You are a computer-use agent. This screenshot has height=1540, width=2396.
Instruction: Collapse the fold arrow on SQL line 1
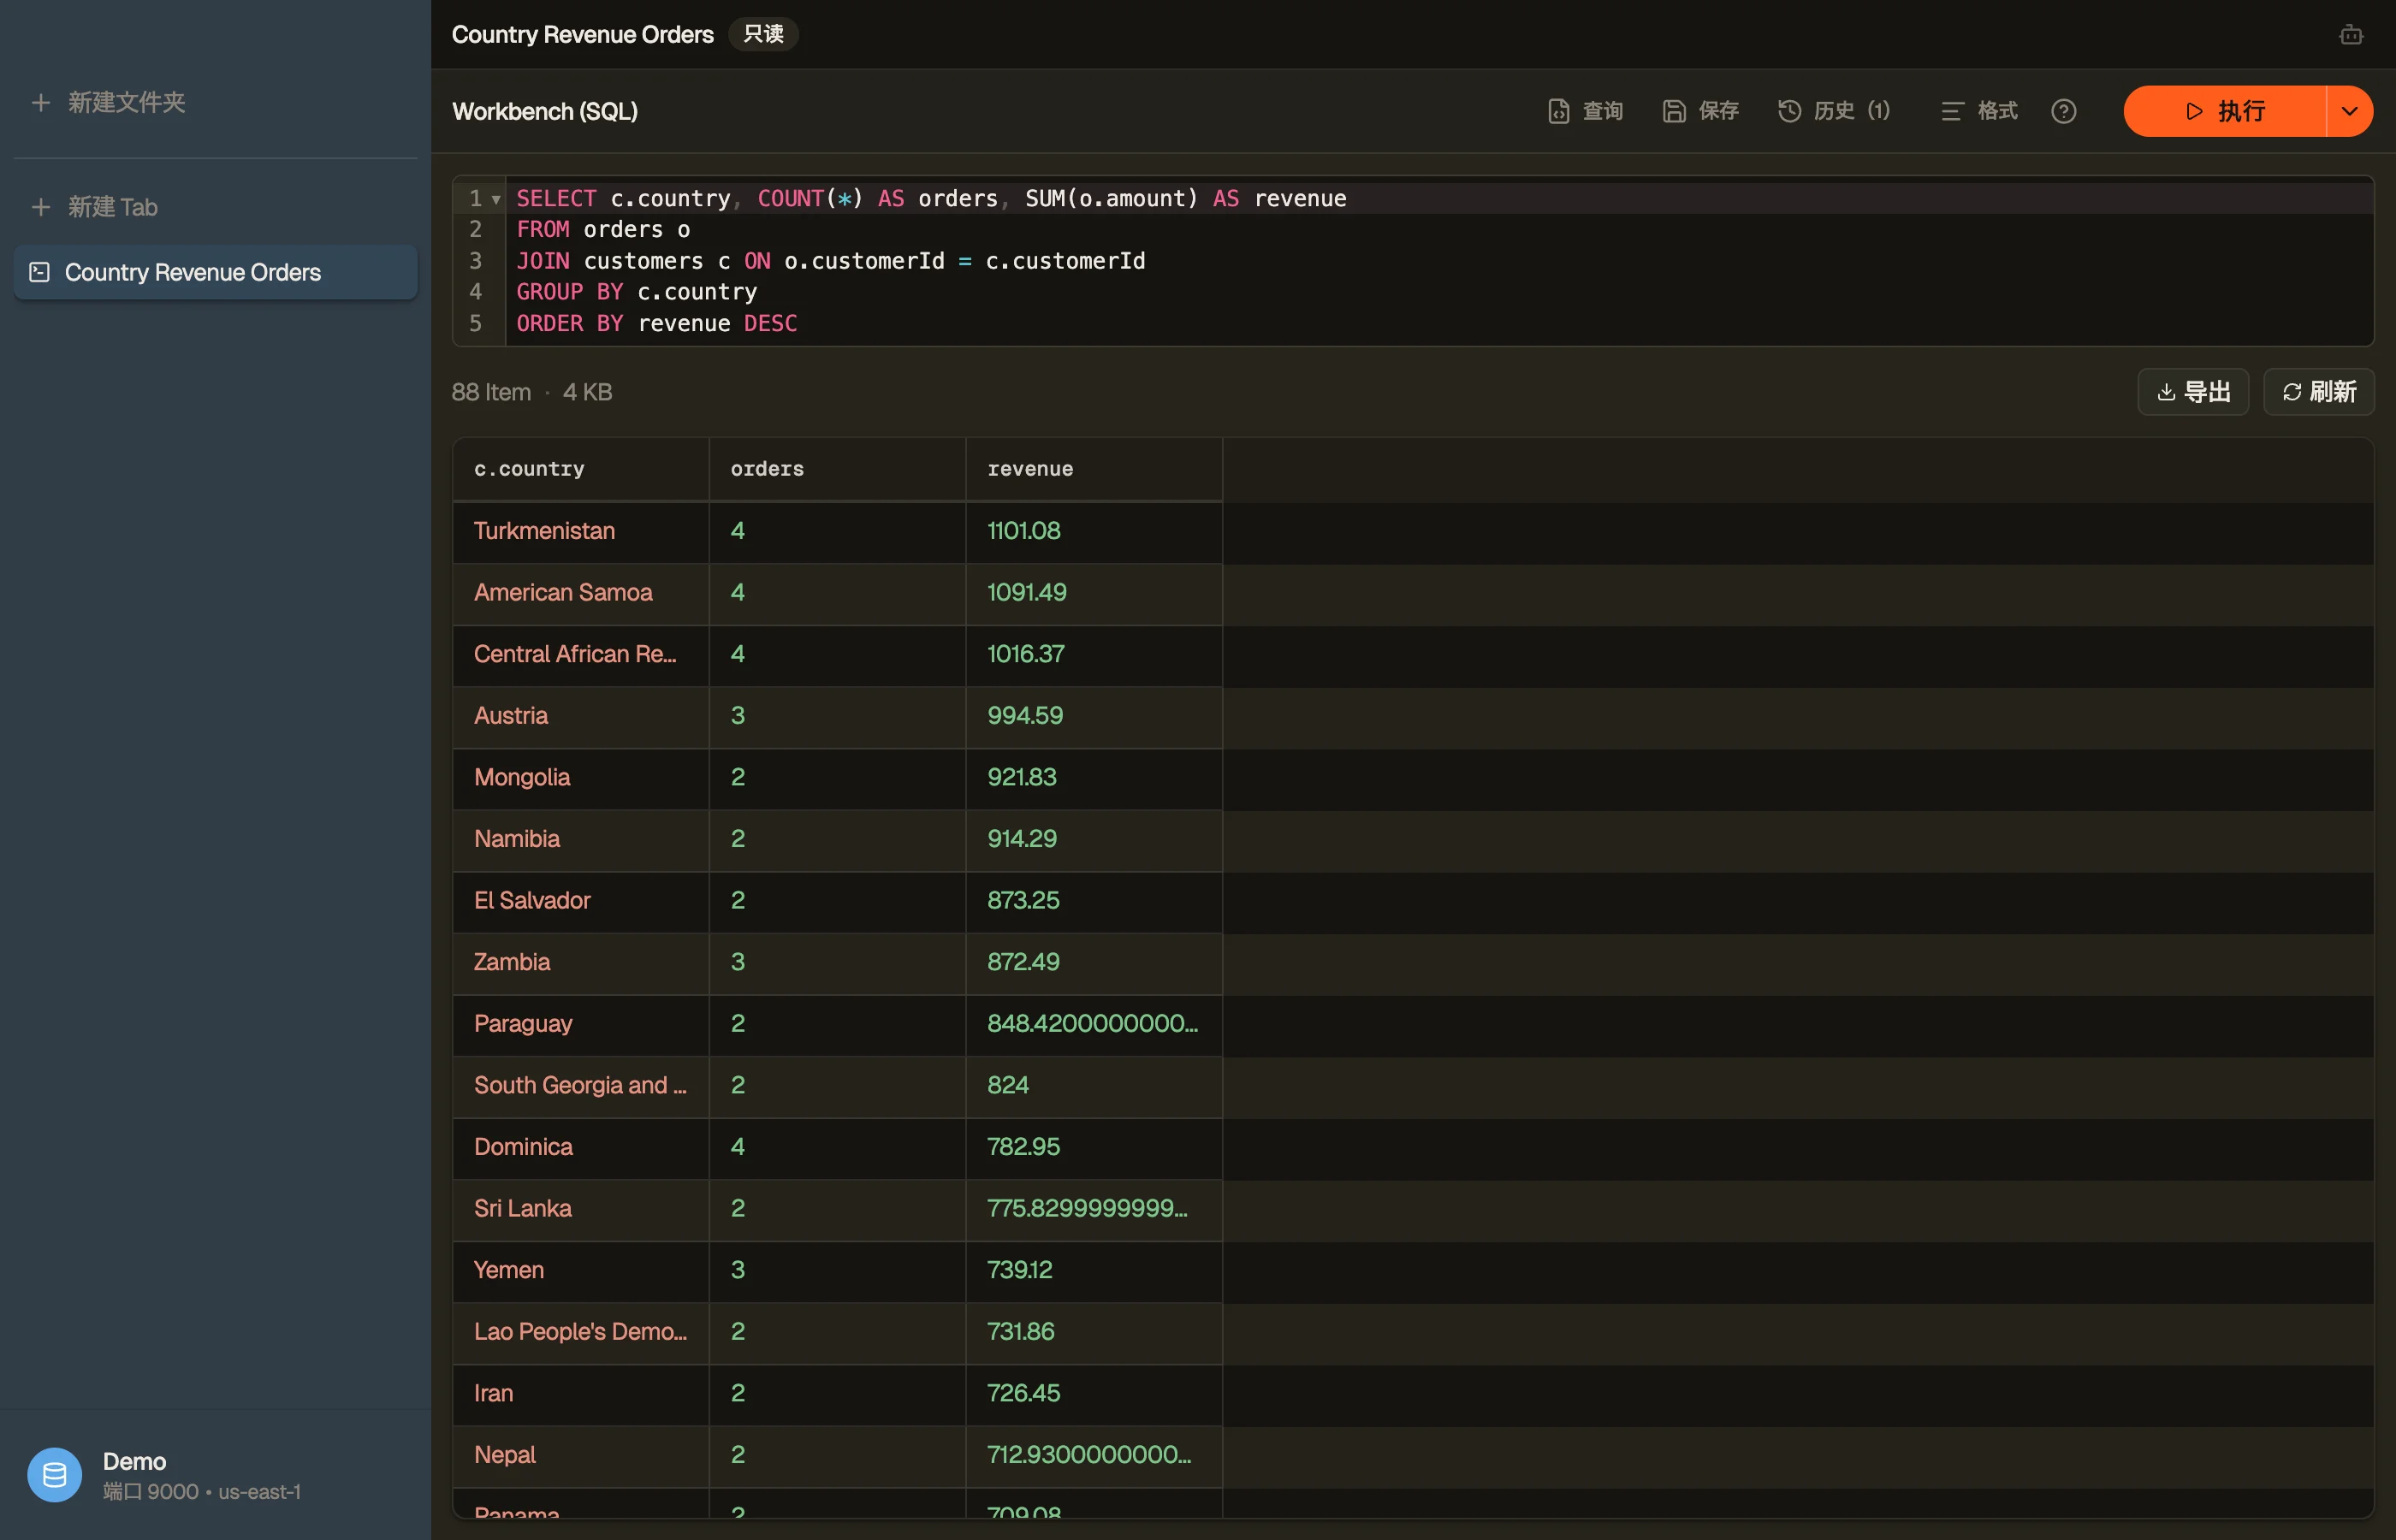496,199
